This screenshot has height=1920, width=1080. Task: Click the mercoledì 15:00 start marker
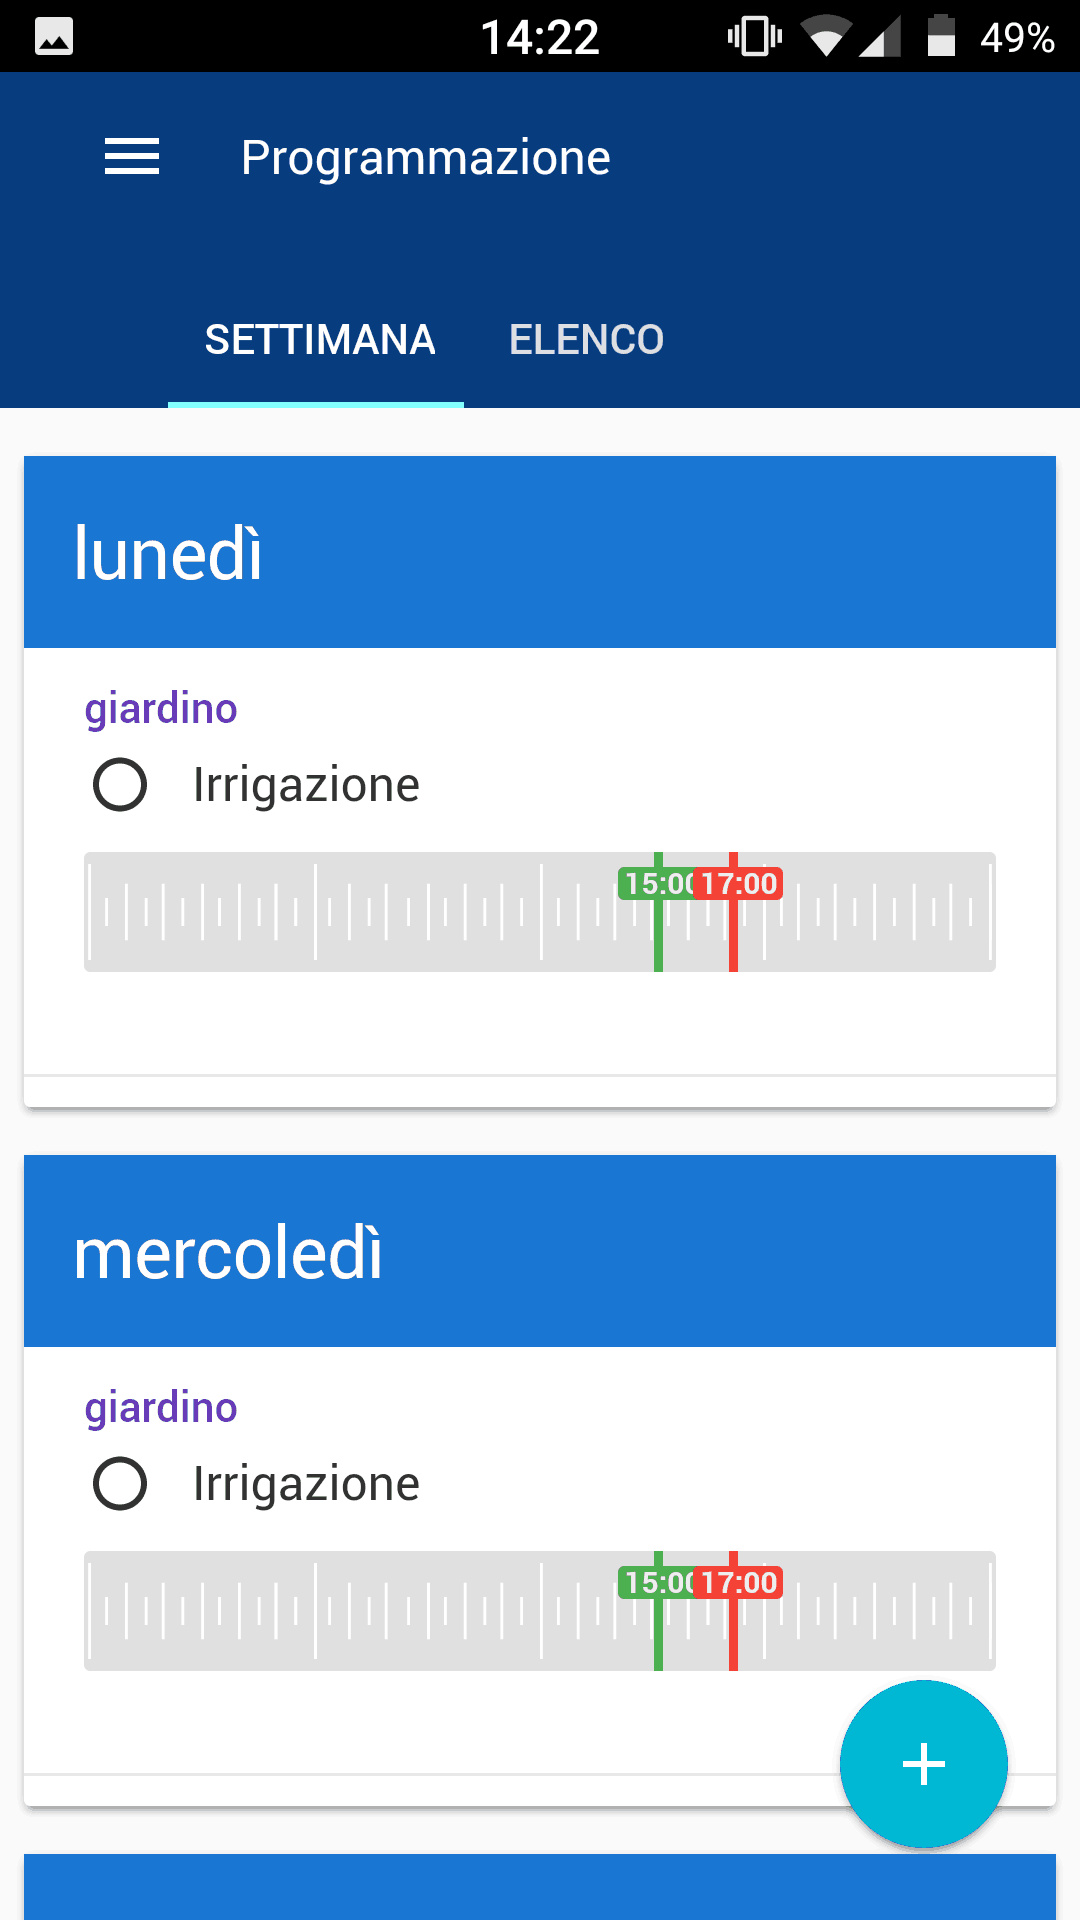pyautogui.click(x=656, y=1584)
